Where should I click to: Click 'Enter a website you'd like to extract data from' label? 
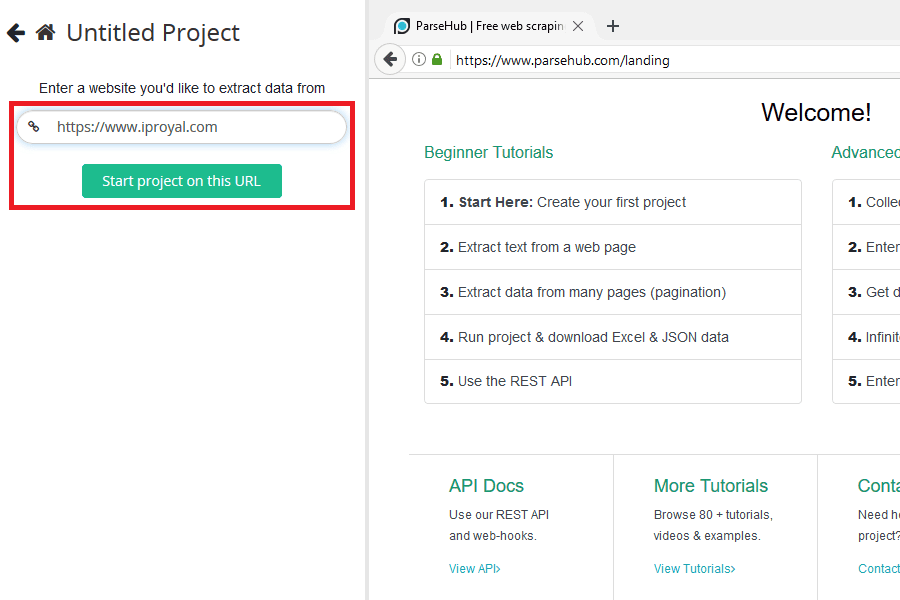pyautogui.click(x=181, y=88)
